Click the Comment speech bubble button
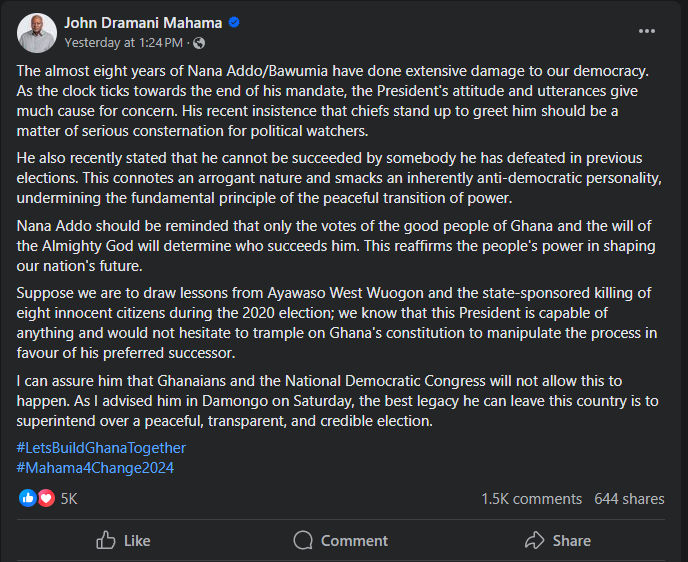688x562 pixels. 341,540
